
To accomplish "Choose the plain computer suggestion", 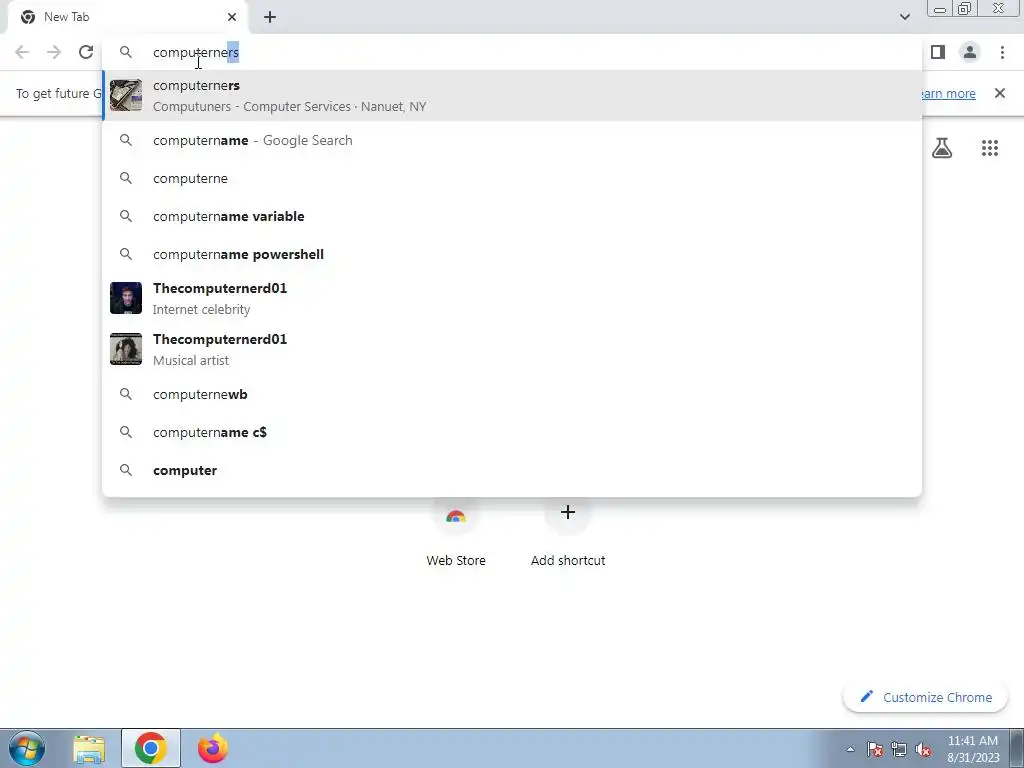I will click(x=512, y=470).
